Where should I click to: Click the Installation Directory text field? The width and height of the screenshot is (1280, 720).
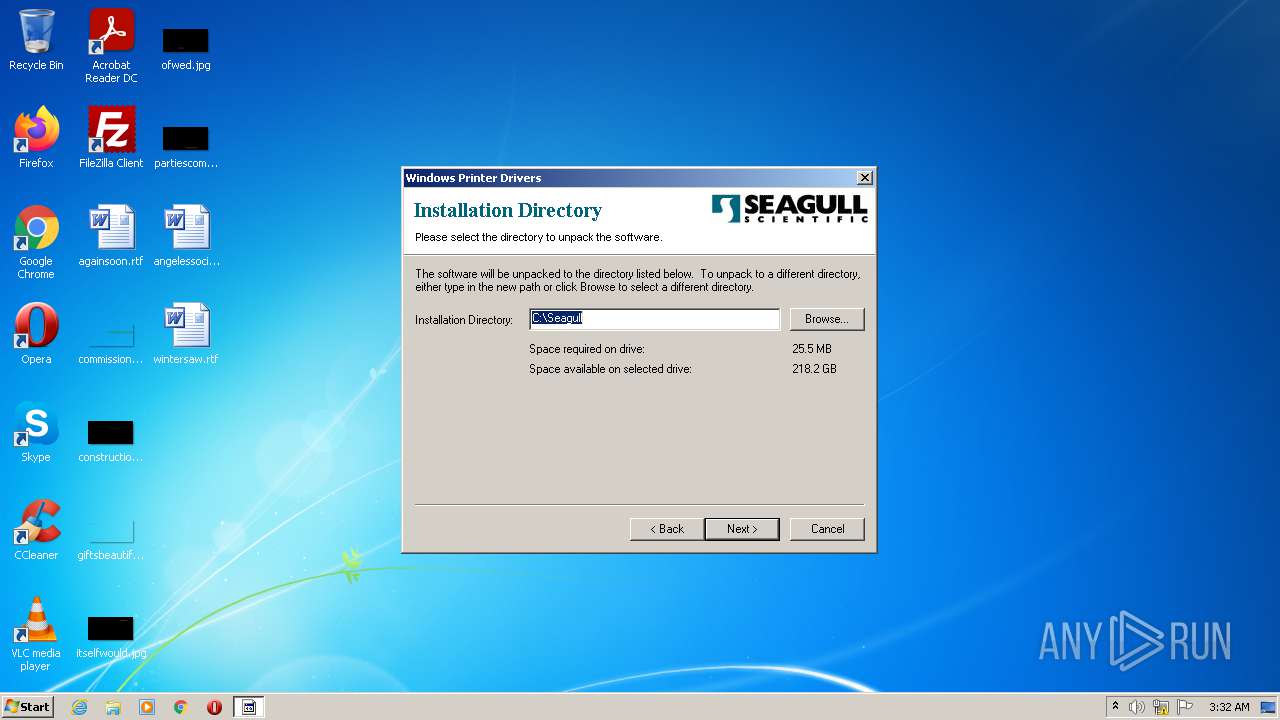point(654,319)
